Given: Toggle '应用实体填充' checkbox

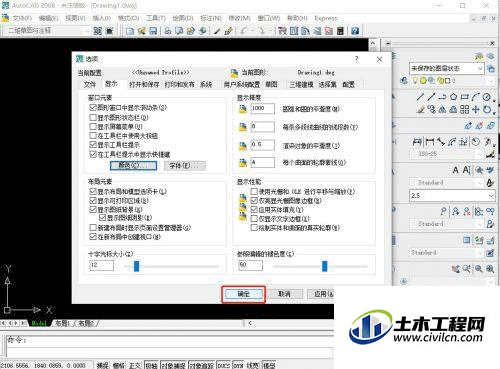Looking at the screenshot, I should (x=254, y=210).
